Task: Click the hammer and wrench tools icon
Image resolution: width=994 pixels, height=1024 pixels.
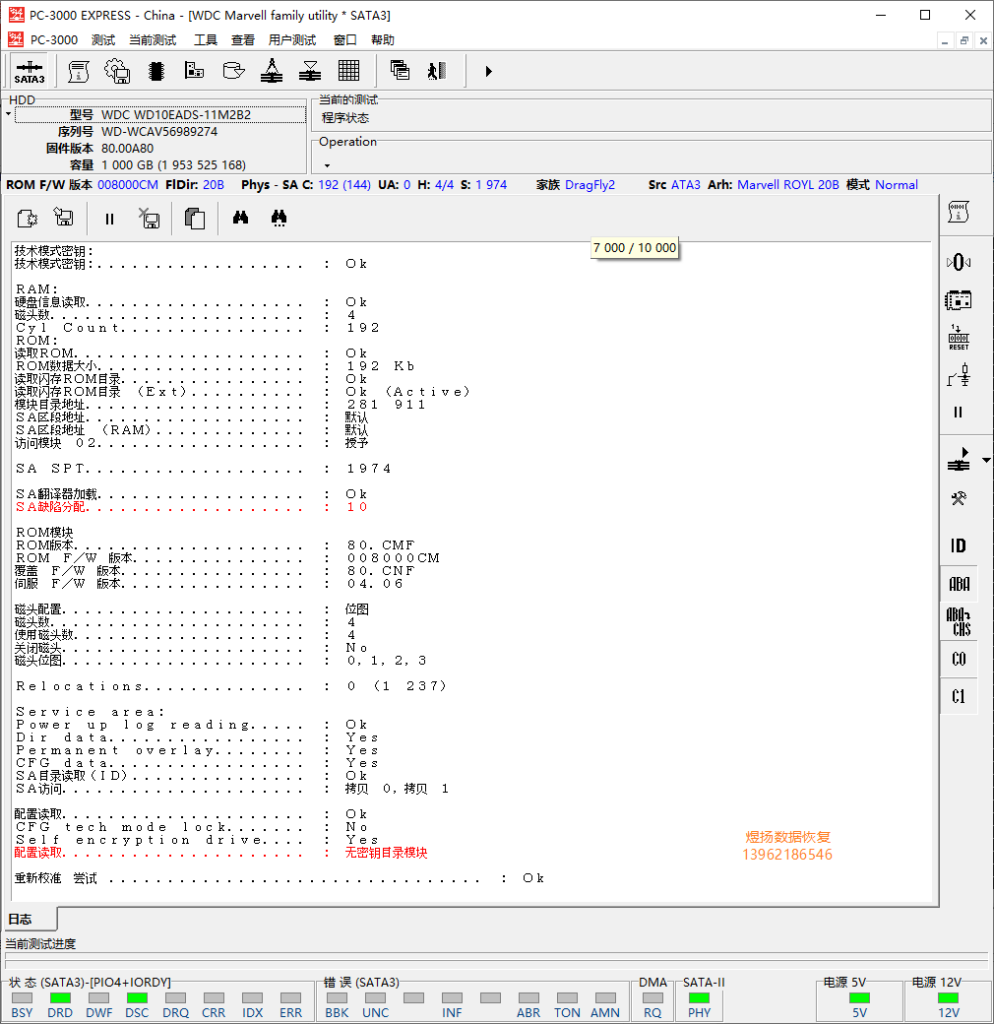Action: [x=958, y=499]
